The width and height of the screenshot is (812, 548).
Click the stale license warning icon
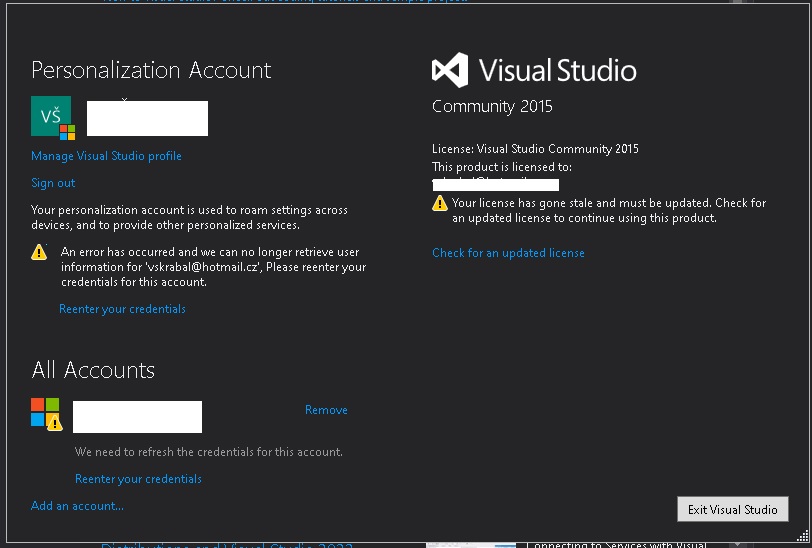pos(439,203)
